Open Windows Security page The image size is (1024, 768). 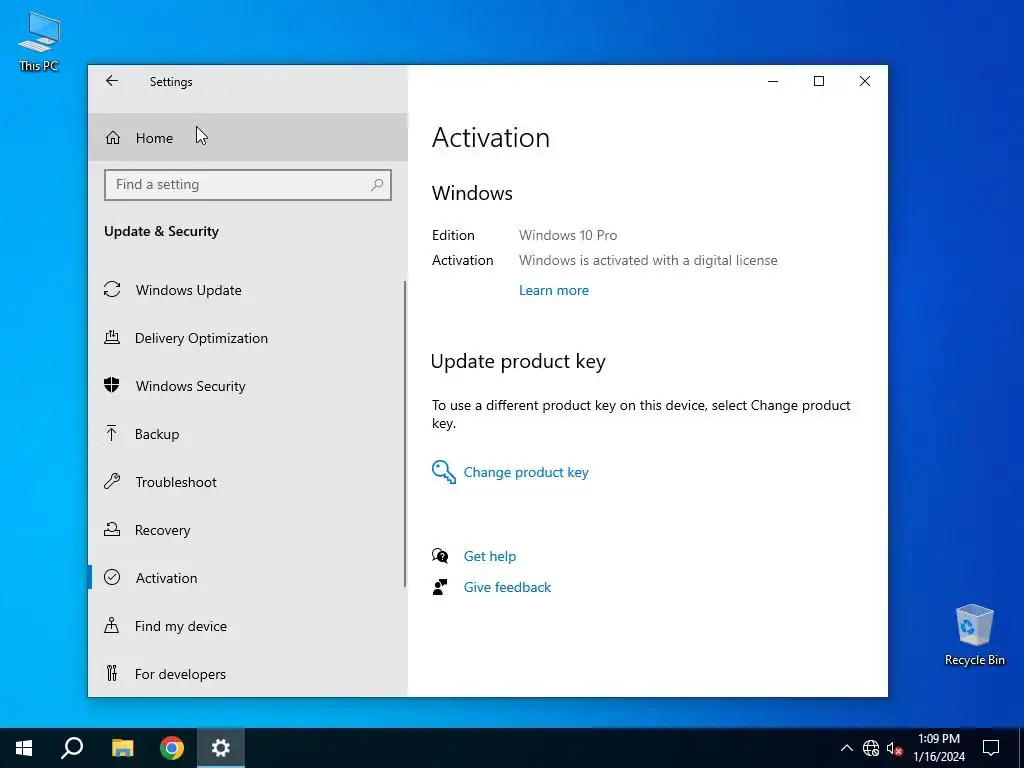point(246,386)
